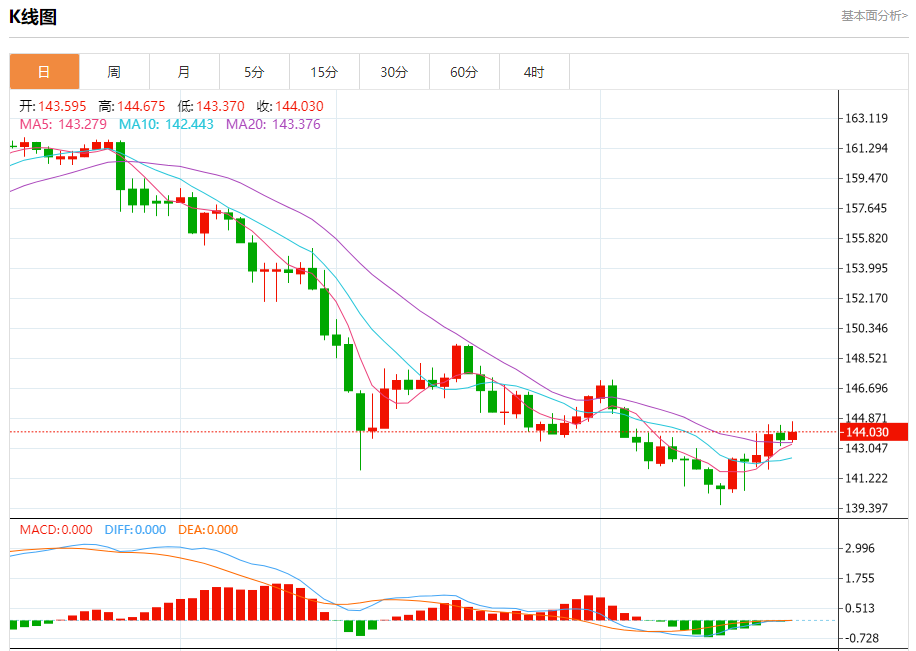Click the 152.170 price axis label
Image resolution: width=916 pixels, height=651 pixels.
point(866,299)
